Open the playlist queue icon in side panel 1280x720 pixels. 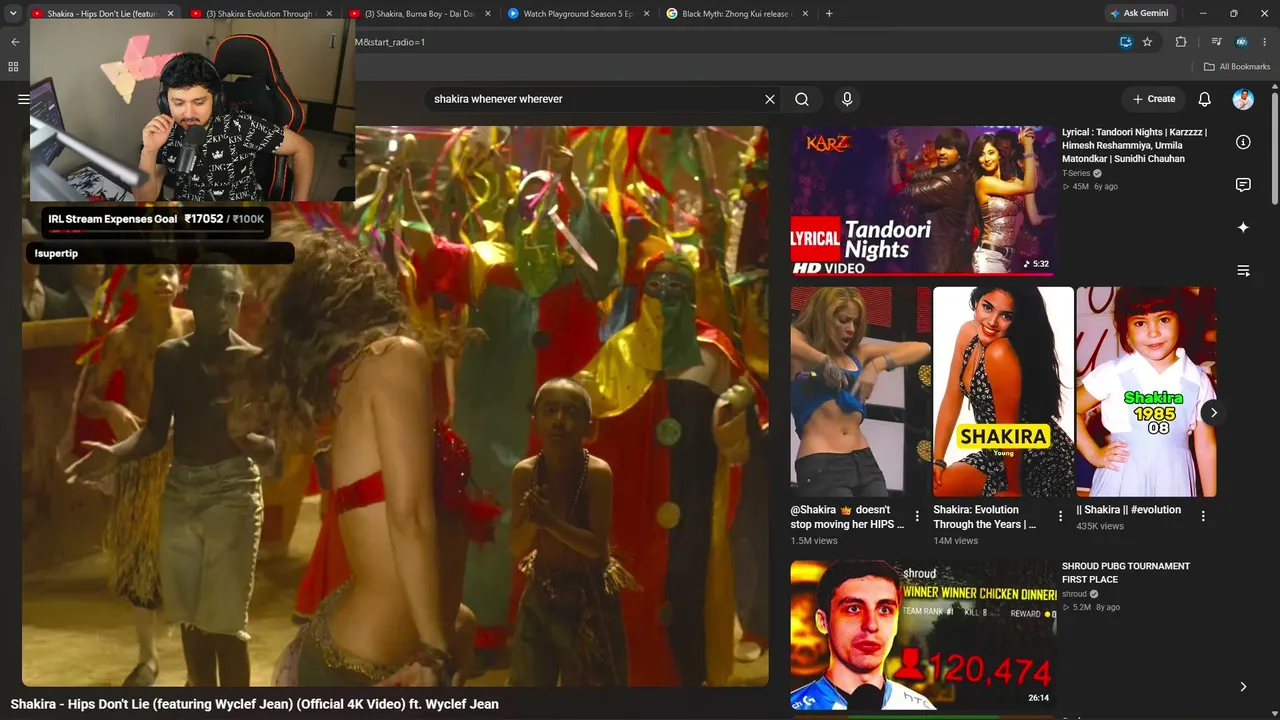point(1243,271)
